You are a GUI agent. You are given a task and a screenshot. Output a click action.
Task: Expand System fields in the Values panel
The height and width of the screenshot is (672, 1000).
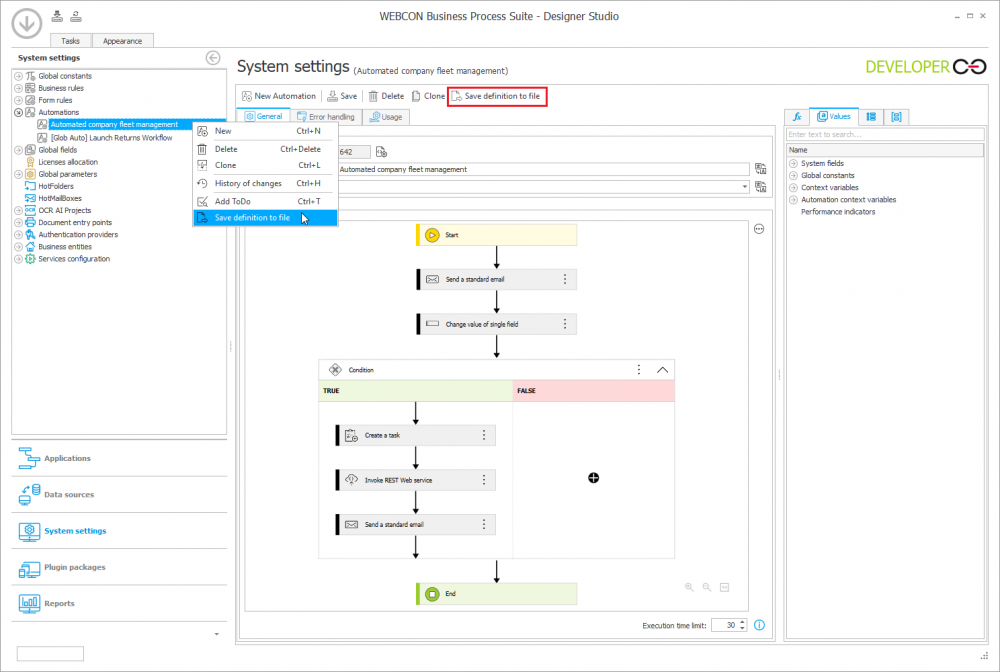(x=793, y=163)
